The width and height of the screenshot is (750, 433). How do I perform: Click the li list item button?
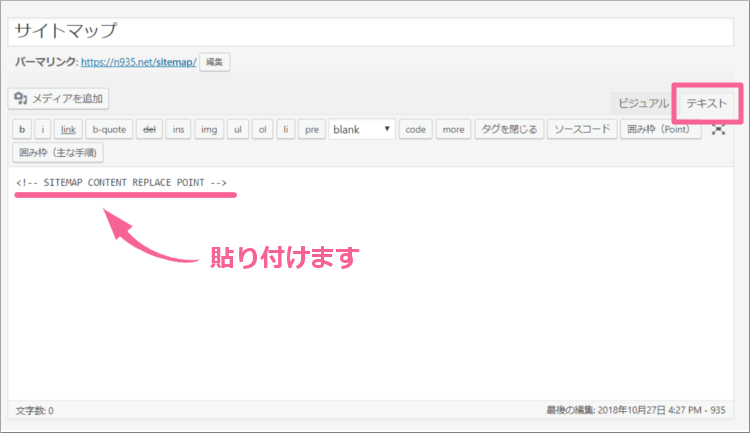(286, 129)
